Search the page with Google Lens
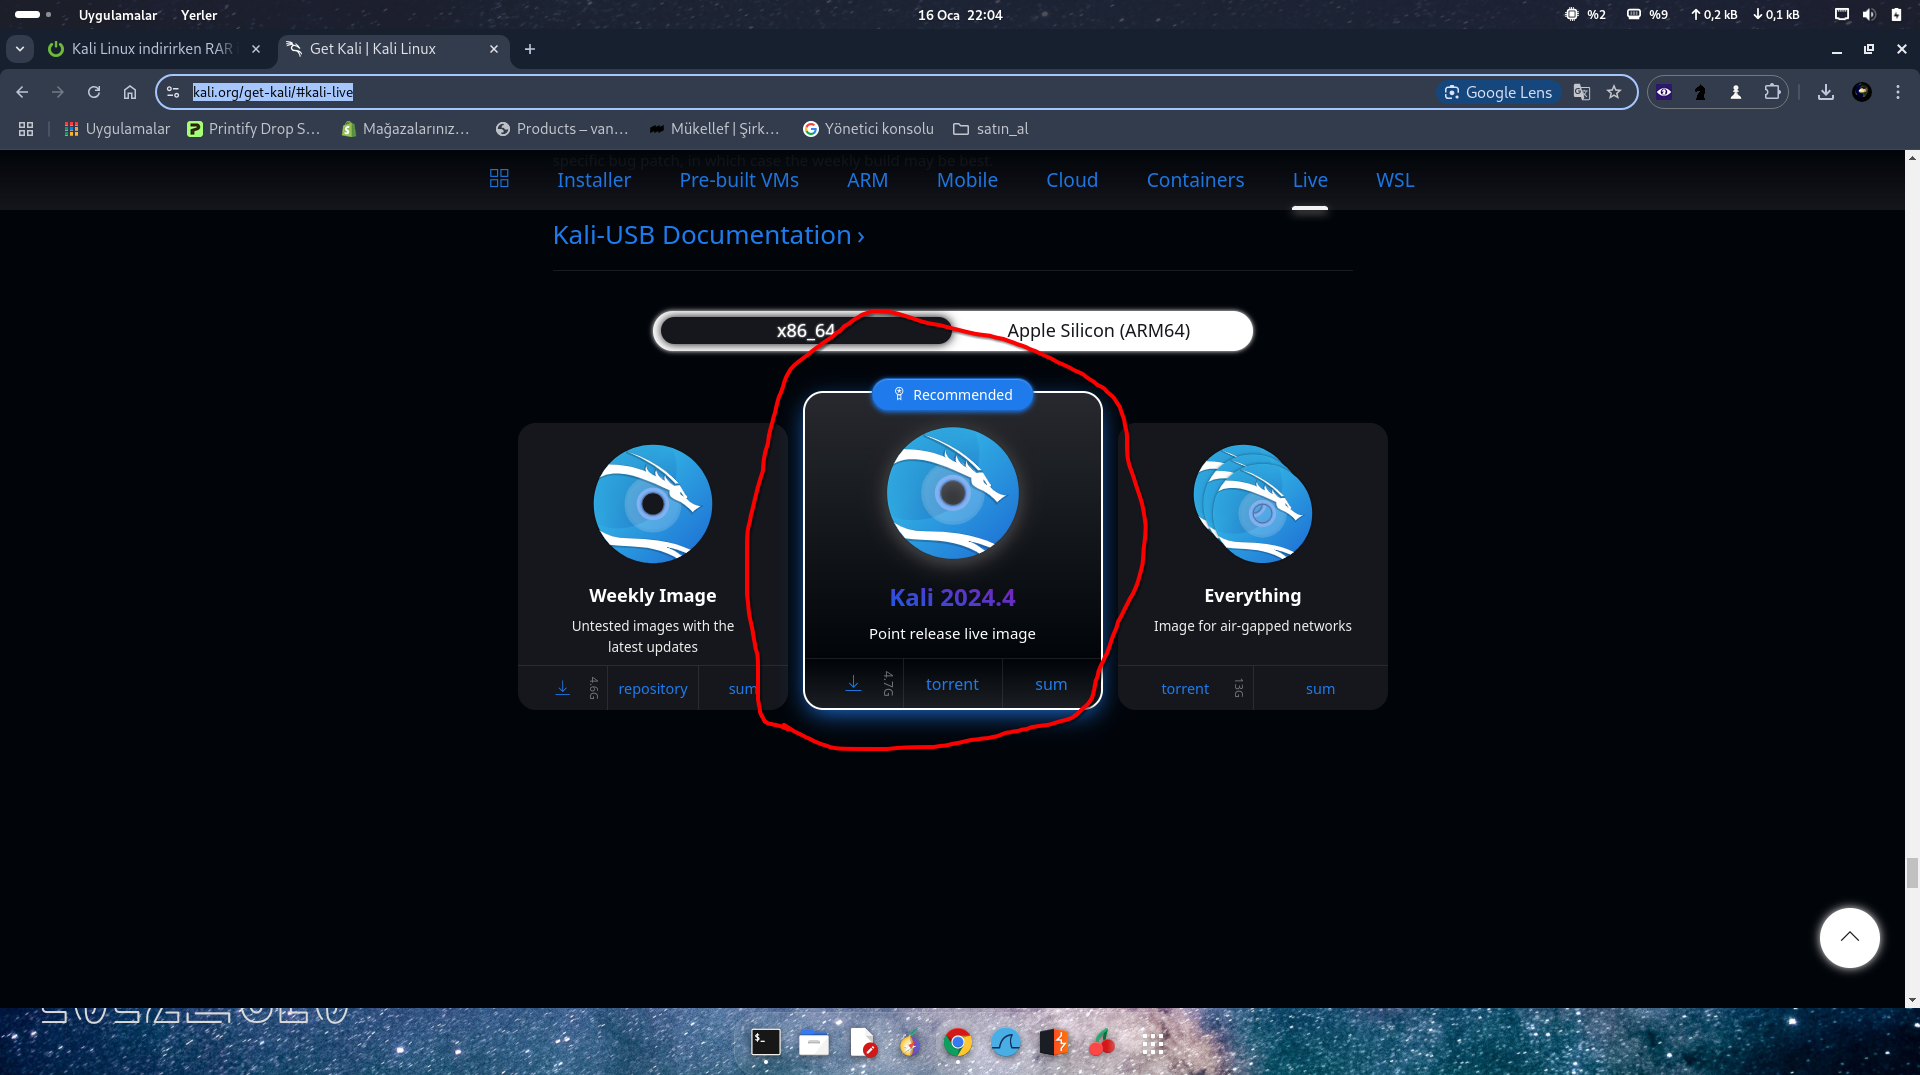1920x1075 pixels. pyautogui.click(x=1498, y=92)
